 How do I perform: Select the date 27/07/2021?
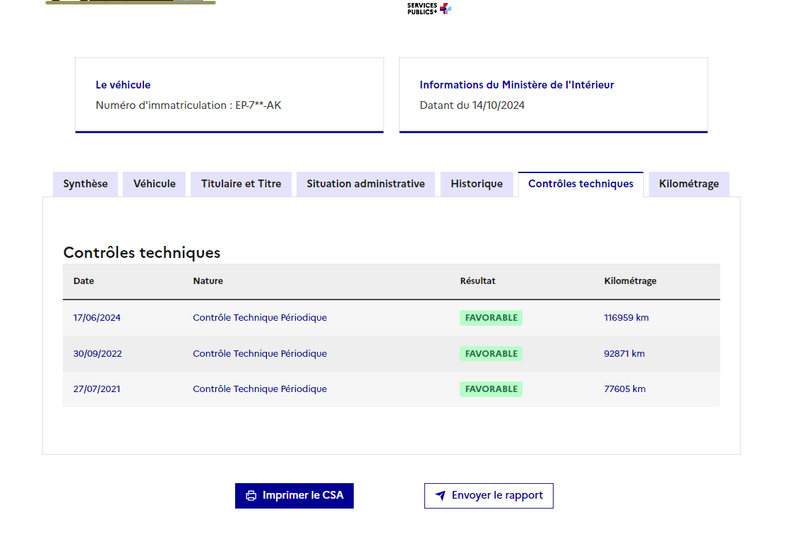pyautogui.click(x=97, y=389)
